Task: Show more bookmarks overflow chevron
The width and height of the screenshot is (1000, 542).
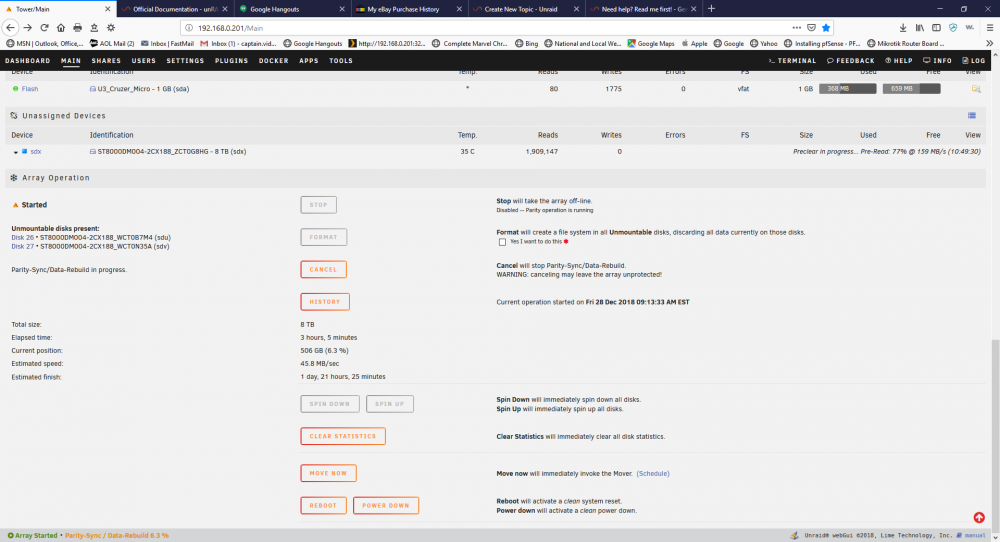Action: point(990,43)
